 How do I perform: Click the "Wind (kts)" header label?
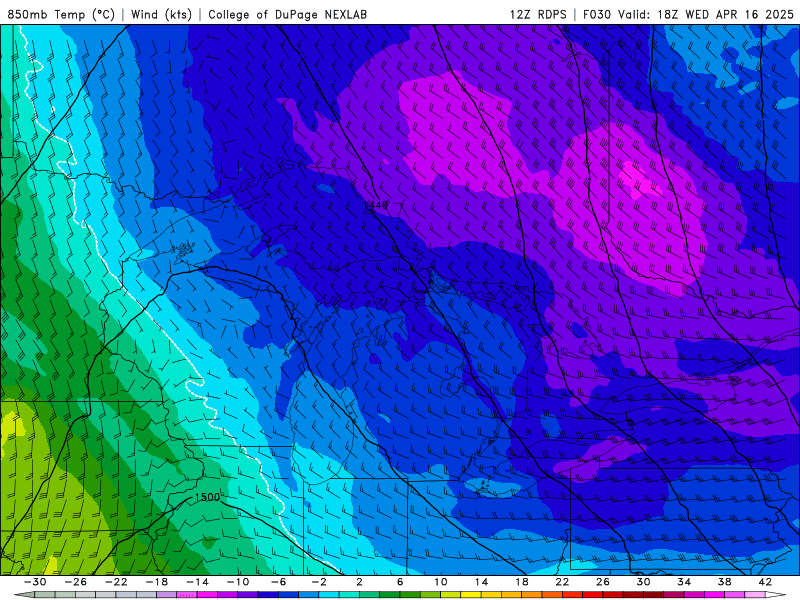coord(161,14)
